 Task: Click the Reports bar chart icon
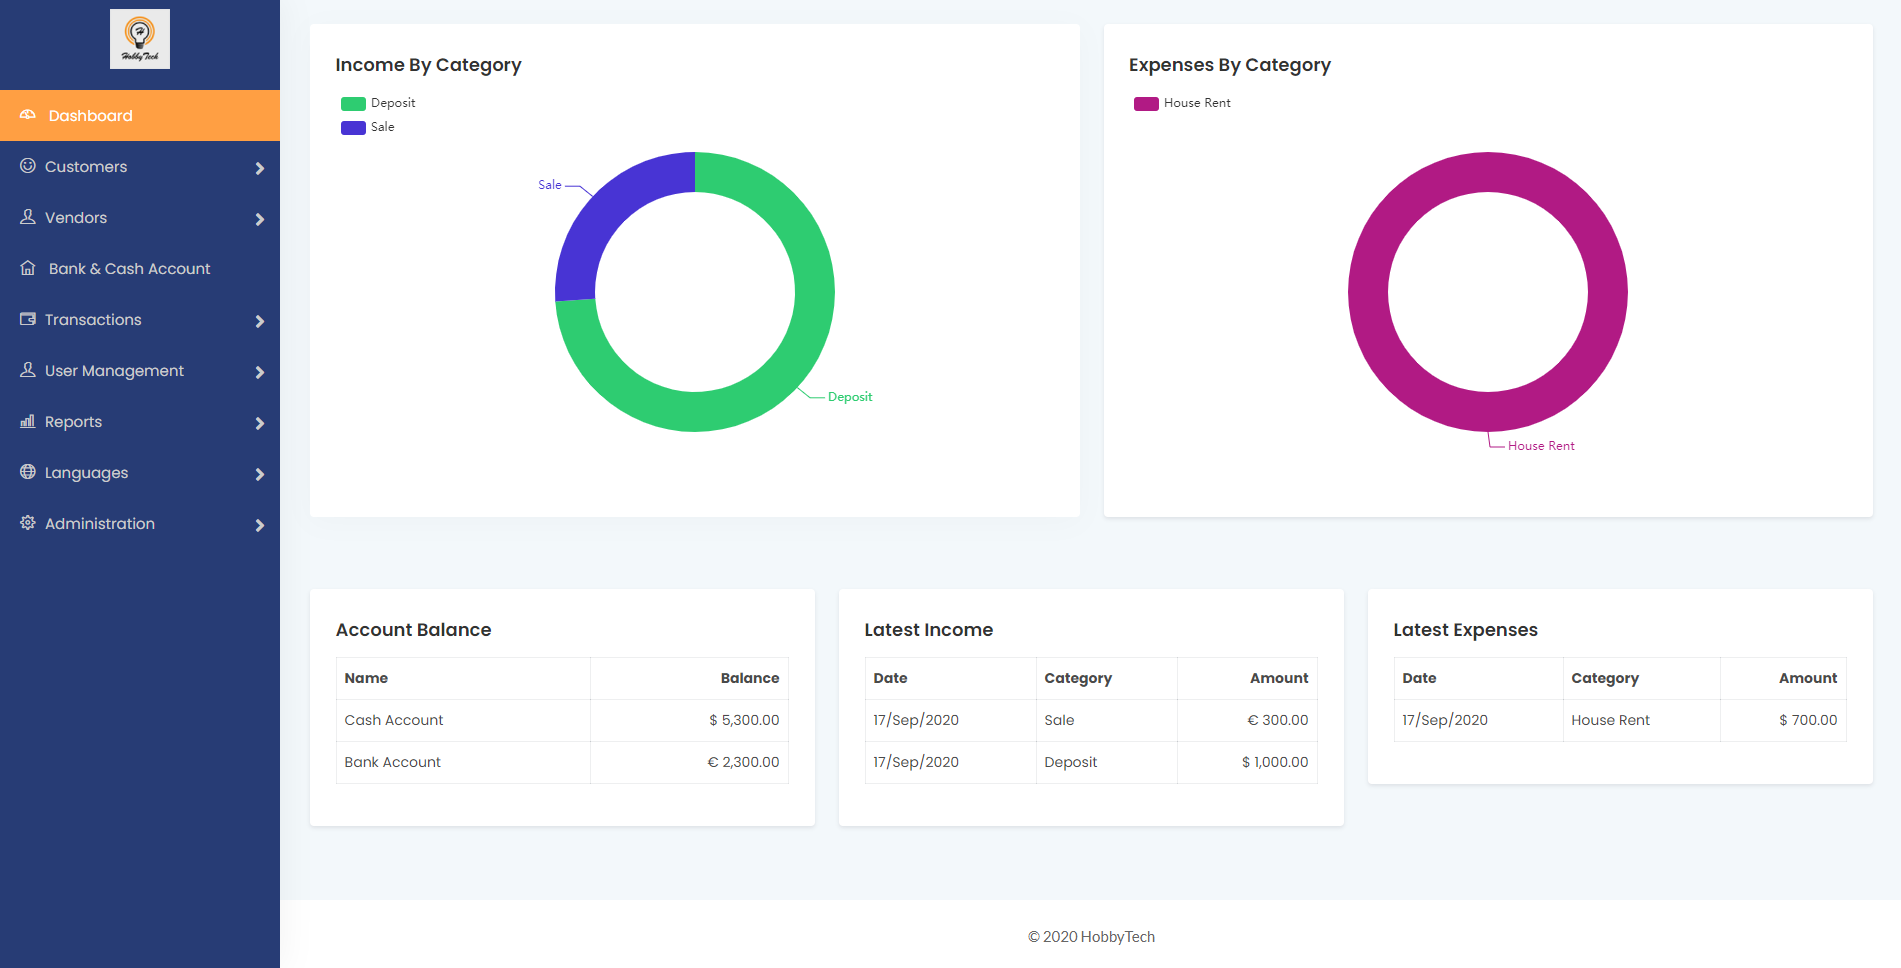[28, 421]
